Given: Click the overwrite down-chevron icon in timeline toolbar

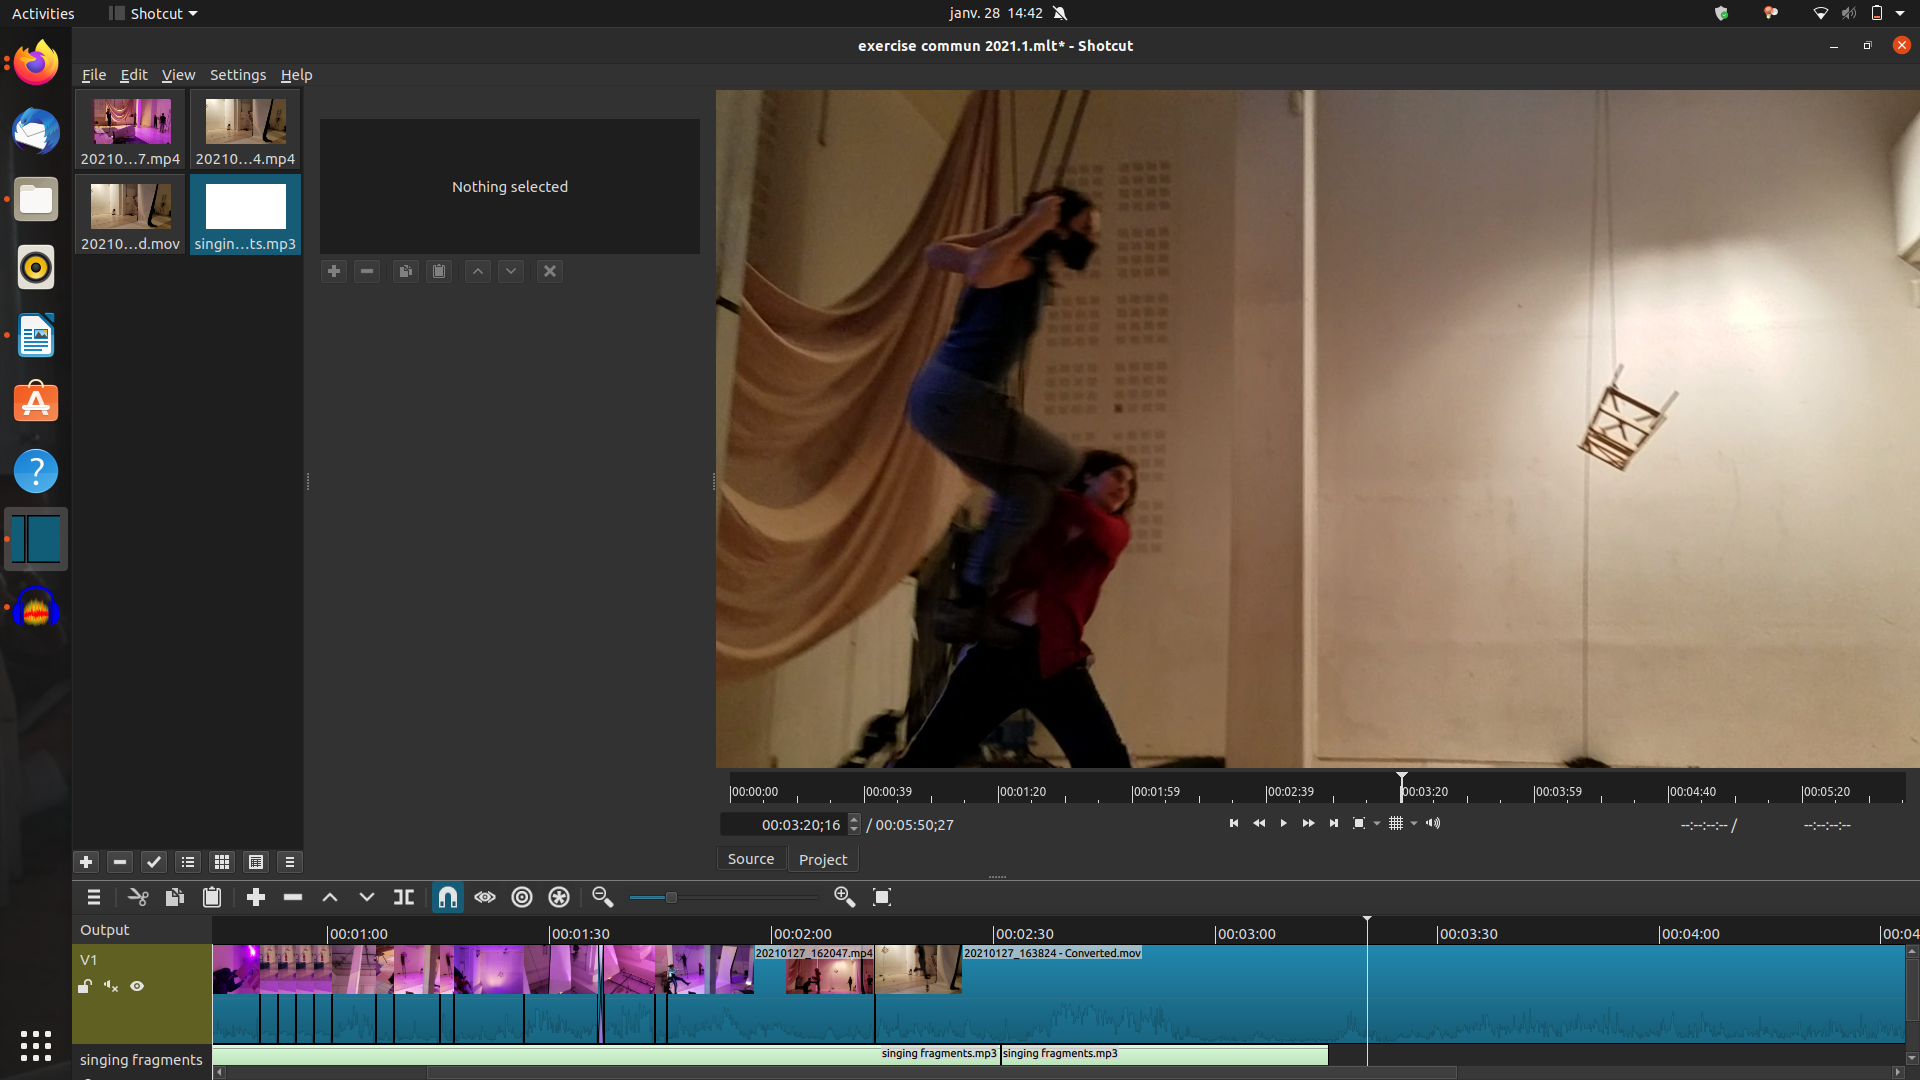Looking at the screenshot, I should coord(367,897).
